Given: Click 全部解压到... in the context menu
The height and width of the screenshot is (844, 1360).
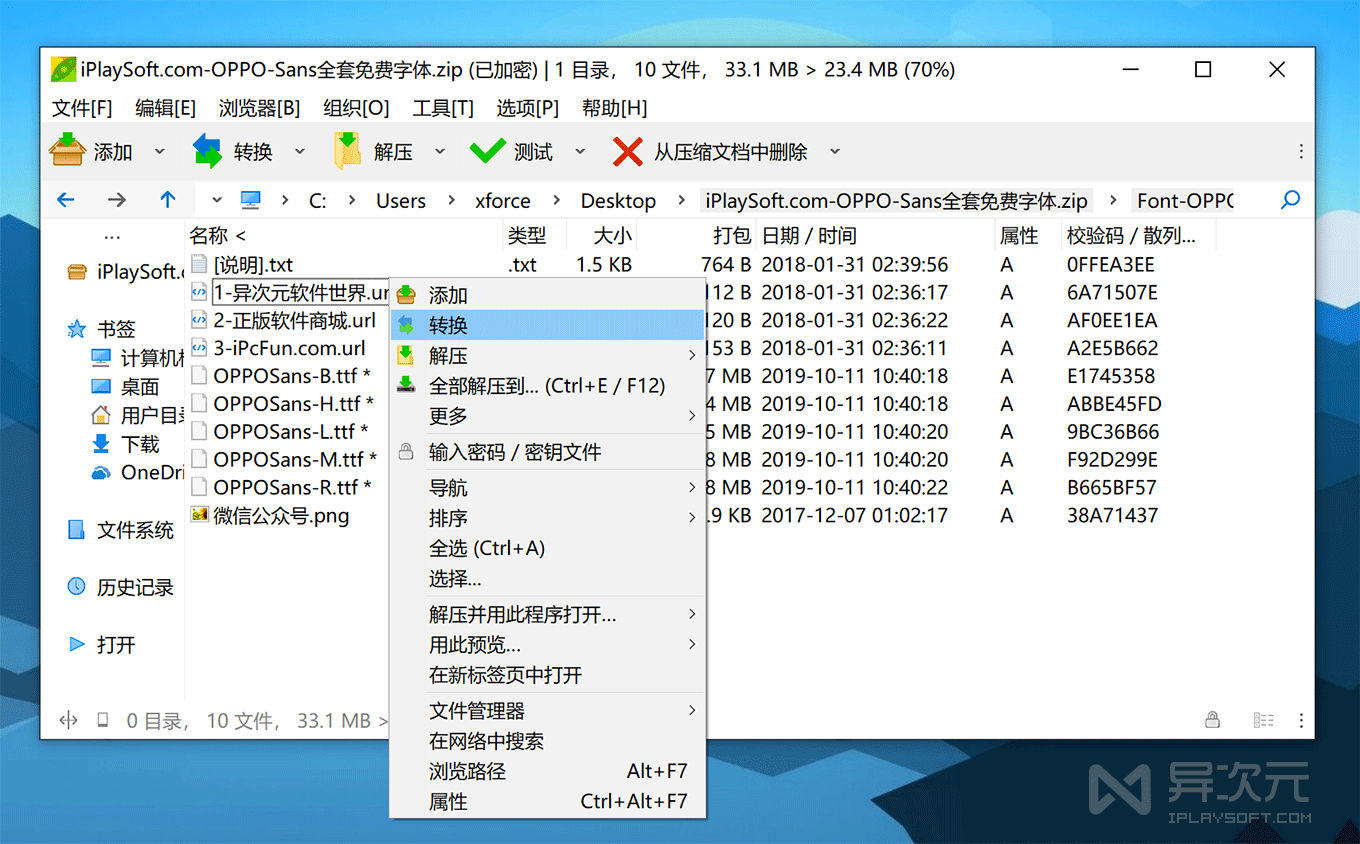Looking at the screenshot, I should [510, 386].
